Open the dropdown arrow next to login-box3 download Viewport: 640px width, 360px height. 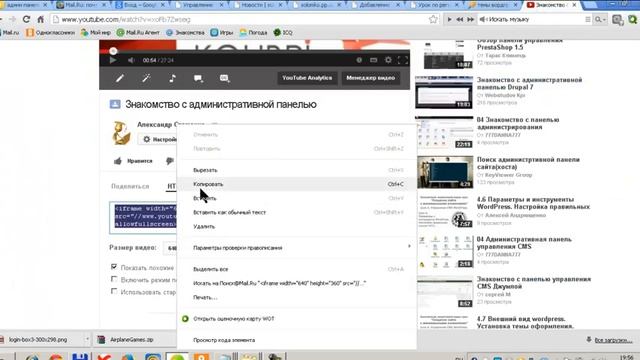(x=87, y=340)
